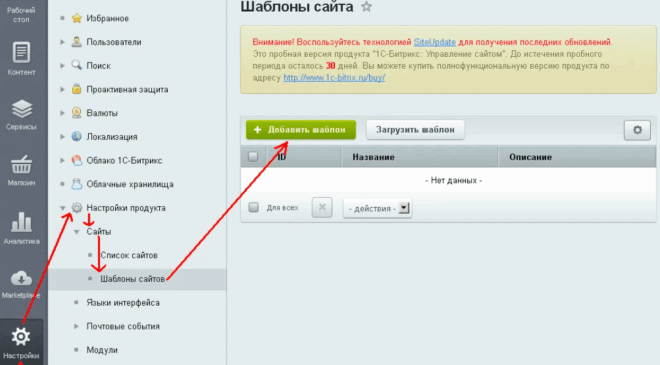Expand the Локализация tree node
The height and width of the screenshot is (365, 660).
pyautogui.click(x=62, y=136)
